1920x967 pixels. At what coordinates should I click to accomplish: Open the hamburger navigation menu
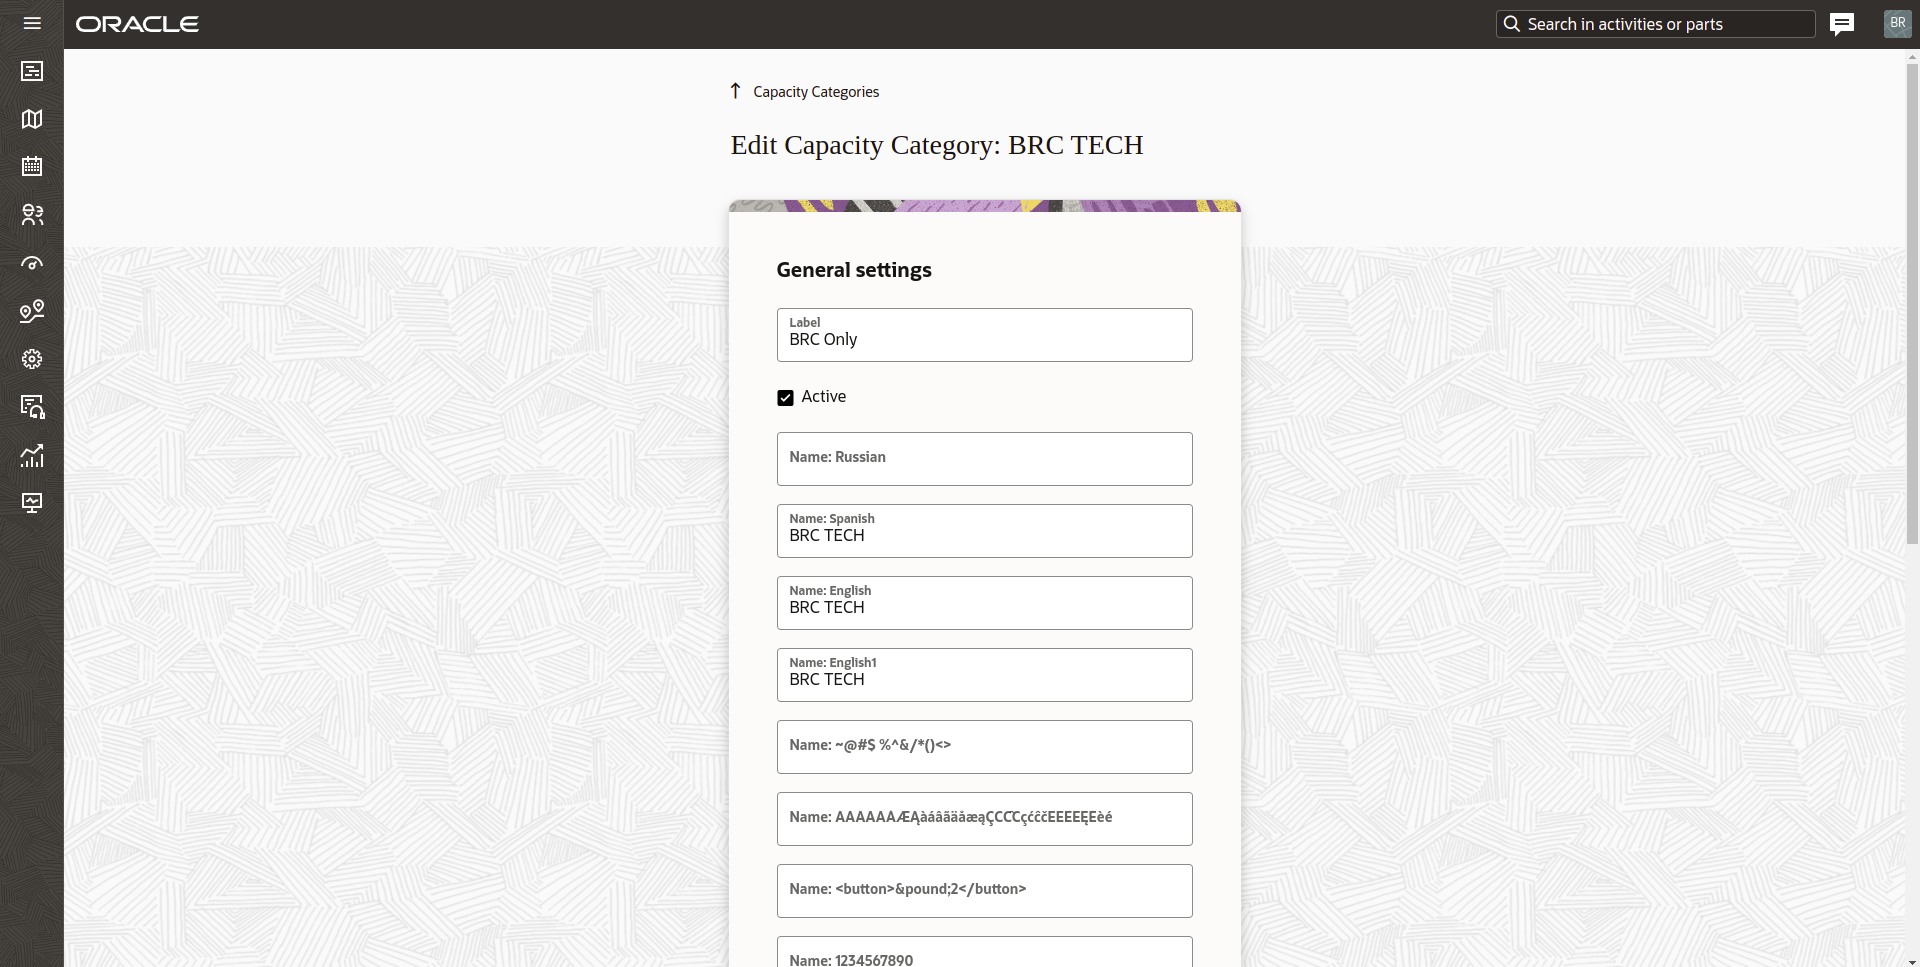[x=32, y=23]
